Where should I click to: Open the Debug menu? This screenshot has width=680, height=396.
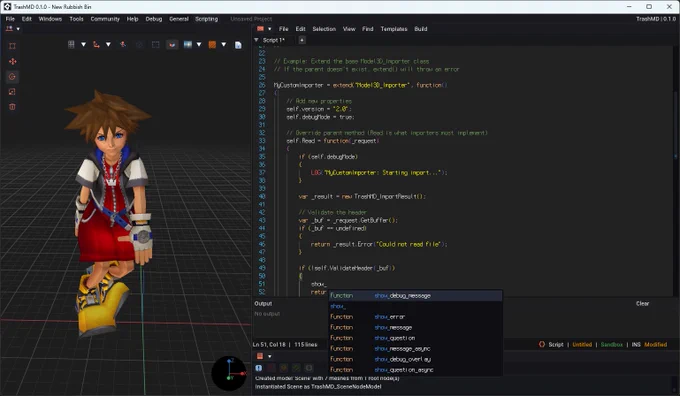coord(154,19)
